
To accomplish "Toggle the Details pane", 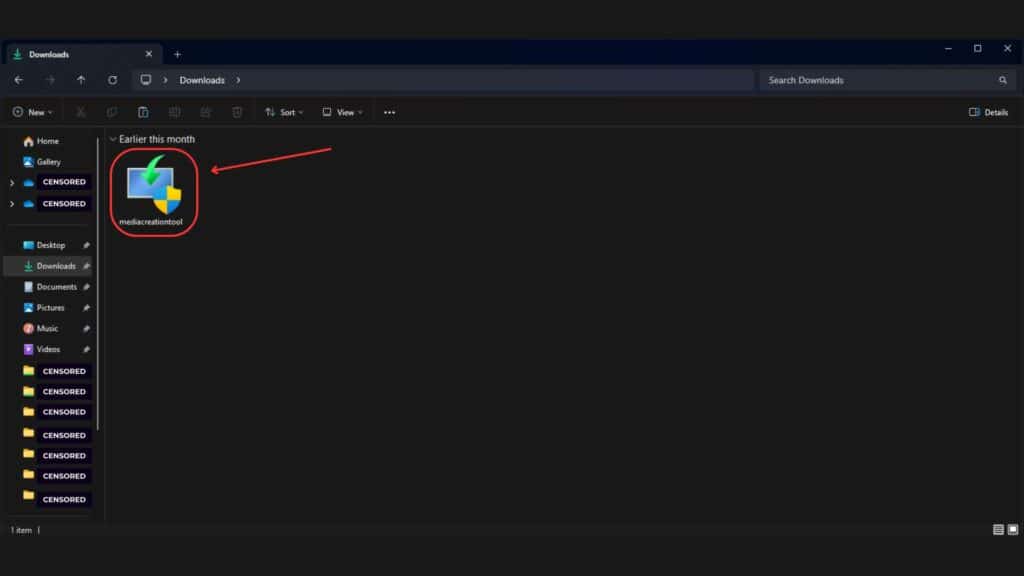I will click(988, 112).
